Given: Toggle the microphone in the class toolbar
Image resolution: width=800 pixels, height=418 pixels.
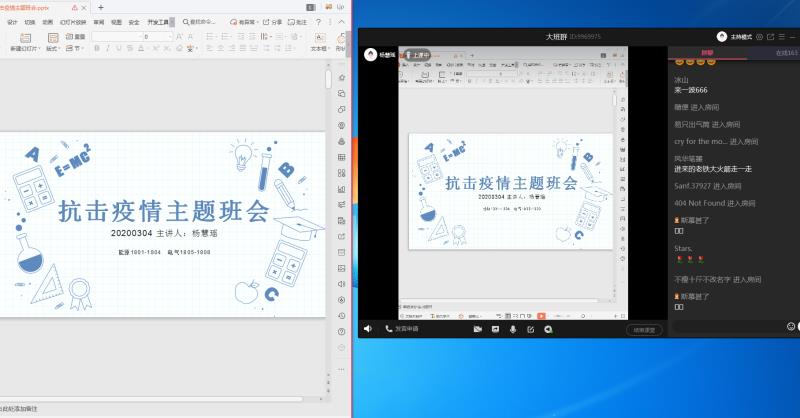Looking at the screenshot, I should pos(513,329).
